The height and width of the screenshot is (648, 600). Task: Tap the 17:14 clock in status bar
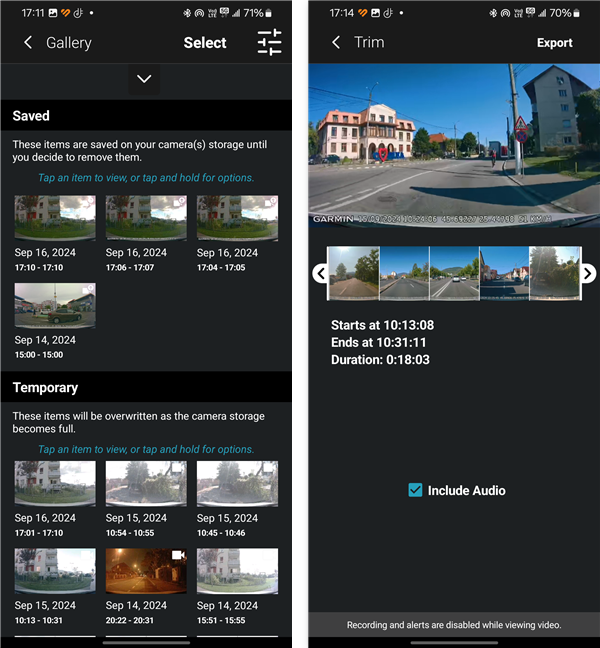pos(341,13)
